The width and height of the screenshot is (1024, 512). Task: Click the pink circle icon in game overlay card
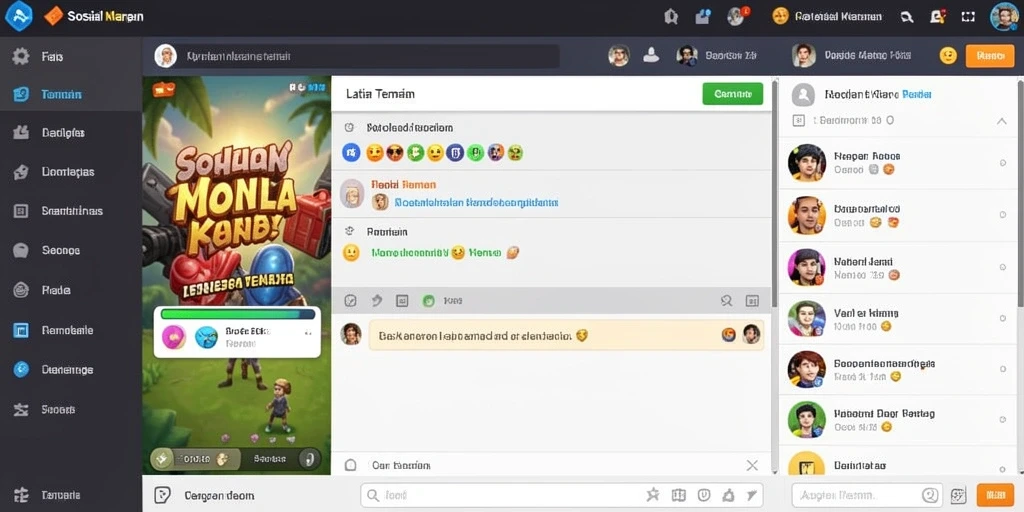[174, 337]
